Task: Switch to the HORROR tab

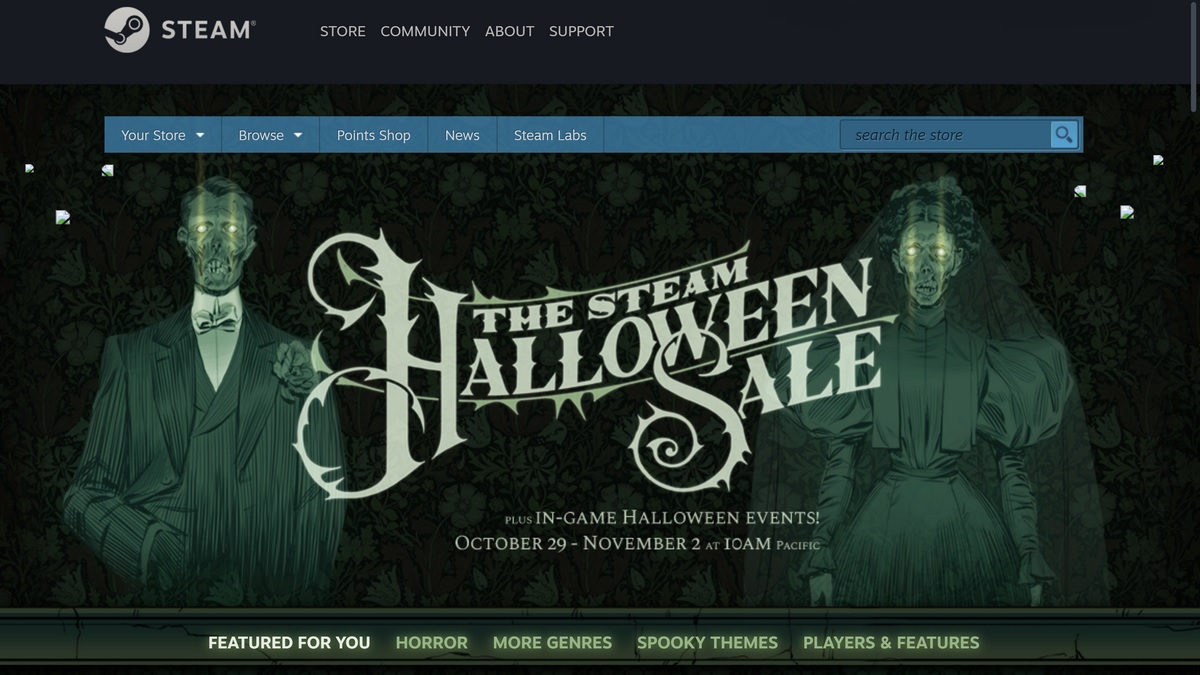Action: (x=432, y=643)
